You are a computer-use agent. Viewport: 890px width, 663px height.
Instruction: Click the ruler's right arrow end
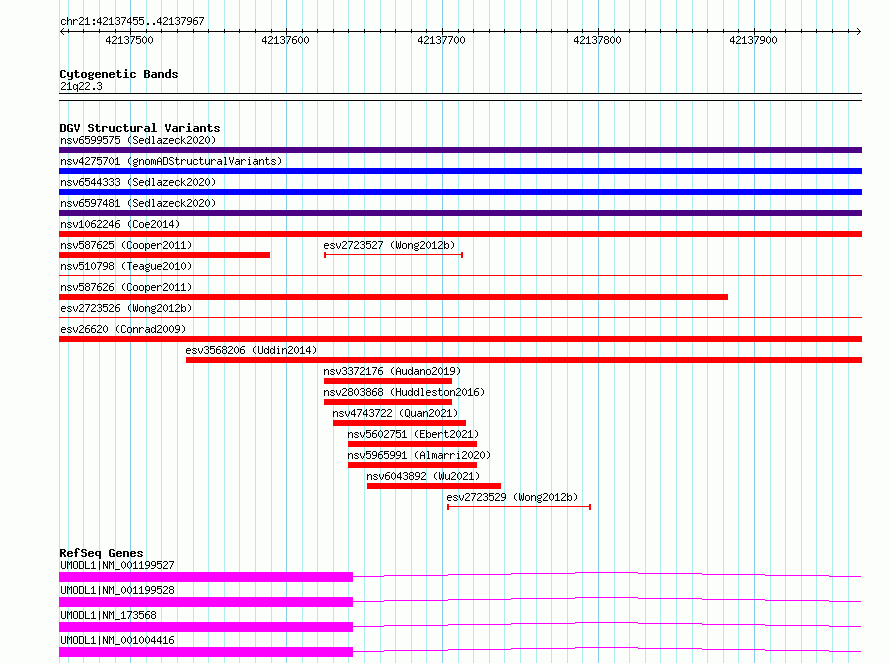(859, 31)
